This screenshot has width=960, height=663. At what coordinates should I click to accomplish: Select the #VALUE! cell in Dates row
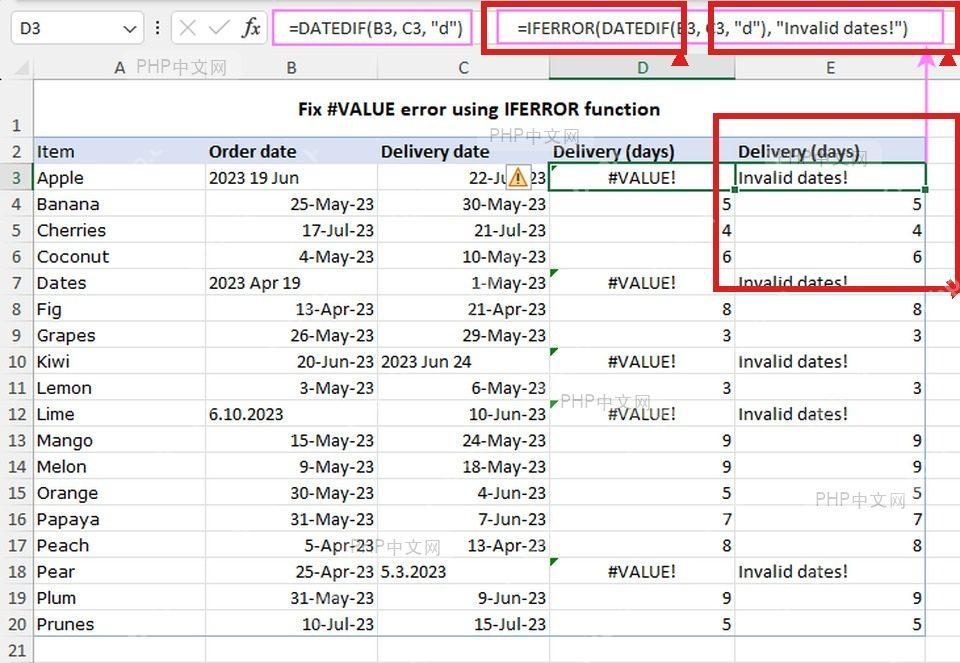click(642, 283)
